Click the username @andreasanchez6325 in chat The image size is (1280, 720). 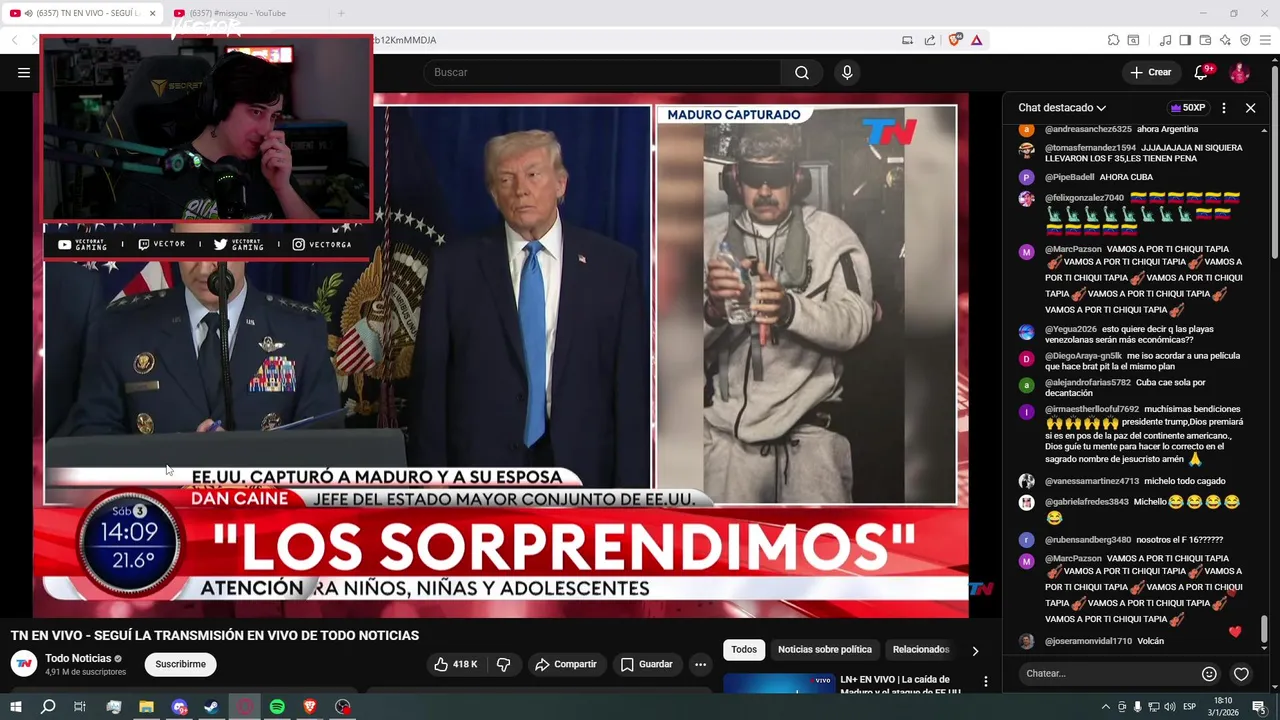pyautogui.click(x=1088, y=129)
